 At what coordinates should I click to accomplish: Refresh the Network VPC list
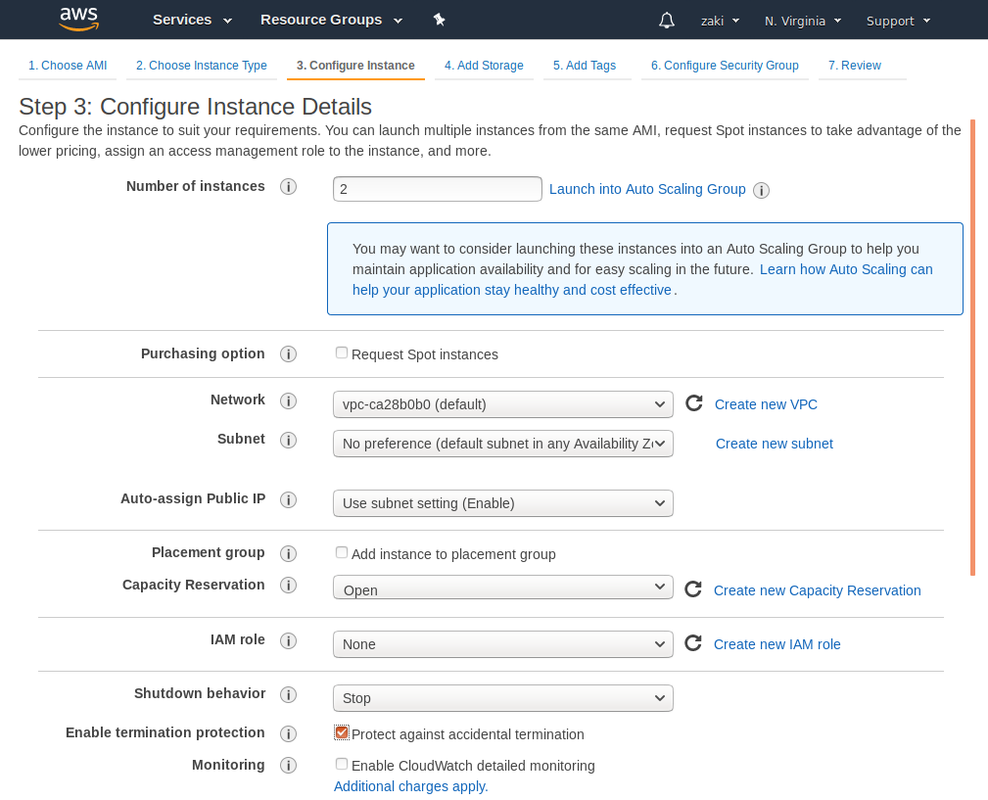pos(694,403)
